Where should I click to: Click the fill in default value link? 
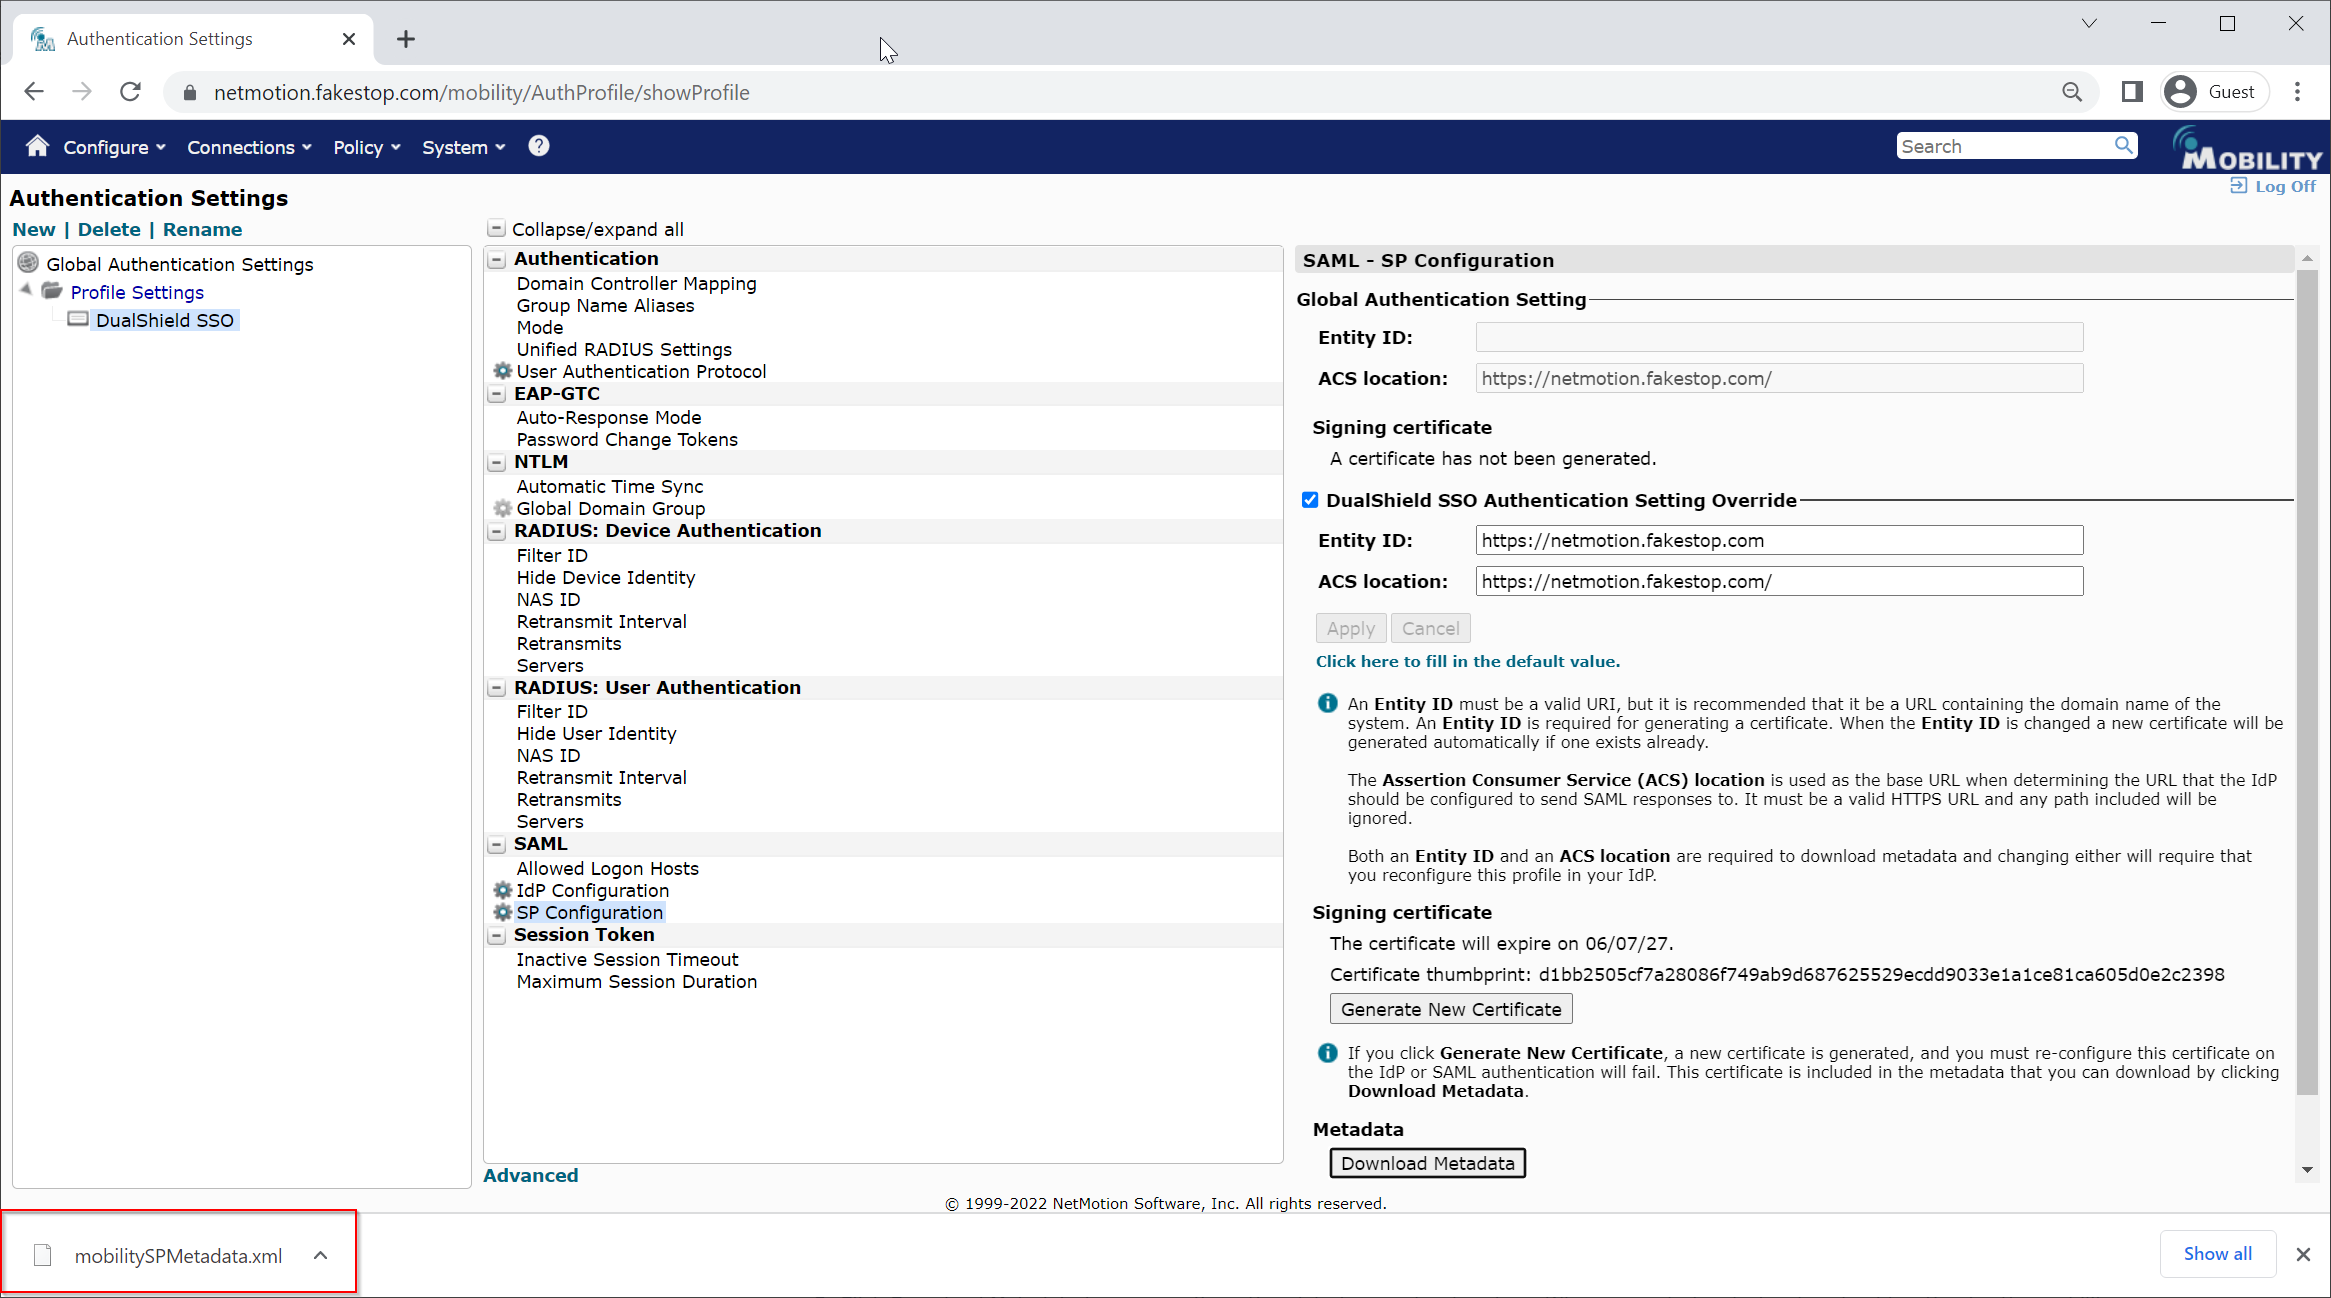[1467, 661]
